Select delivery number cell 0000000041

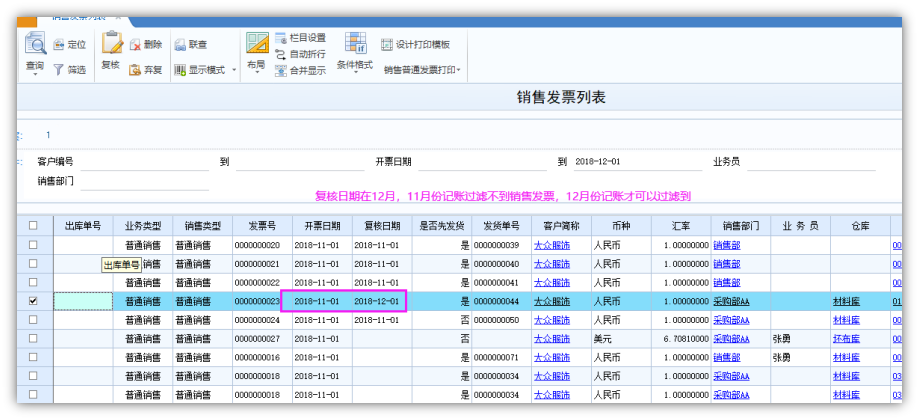click(502, 282)
